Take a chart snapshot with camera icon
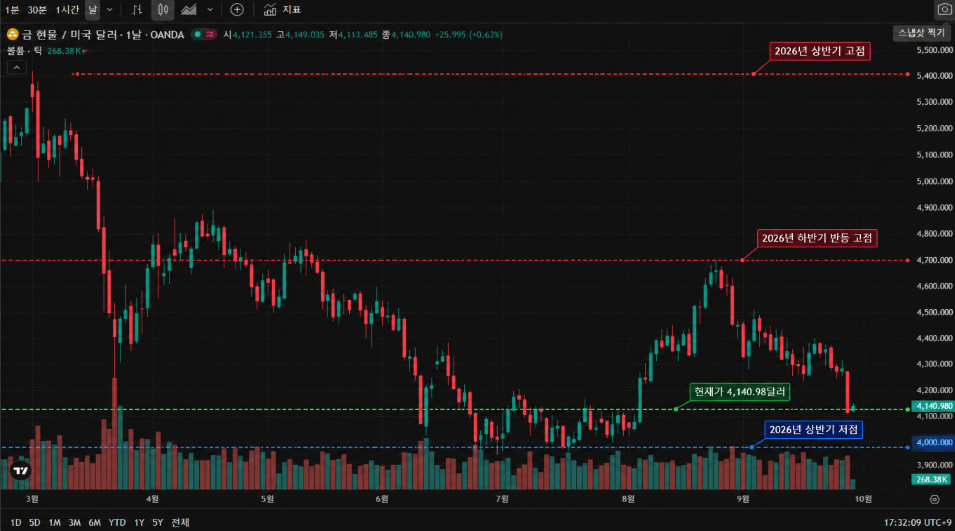 click(x=945, y=10)
